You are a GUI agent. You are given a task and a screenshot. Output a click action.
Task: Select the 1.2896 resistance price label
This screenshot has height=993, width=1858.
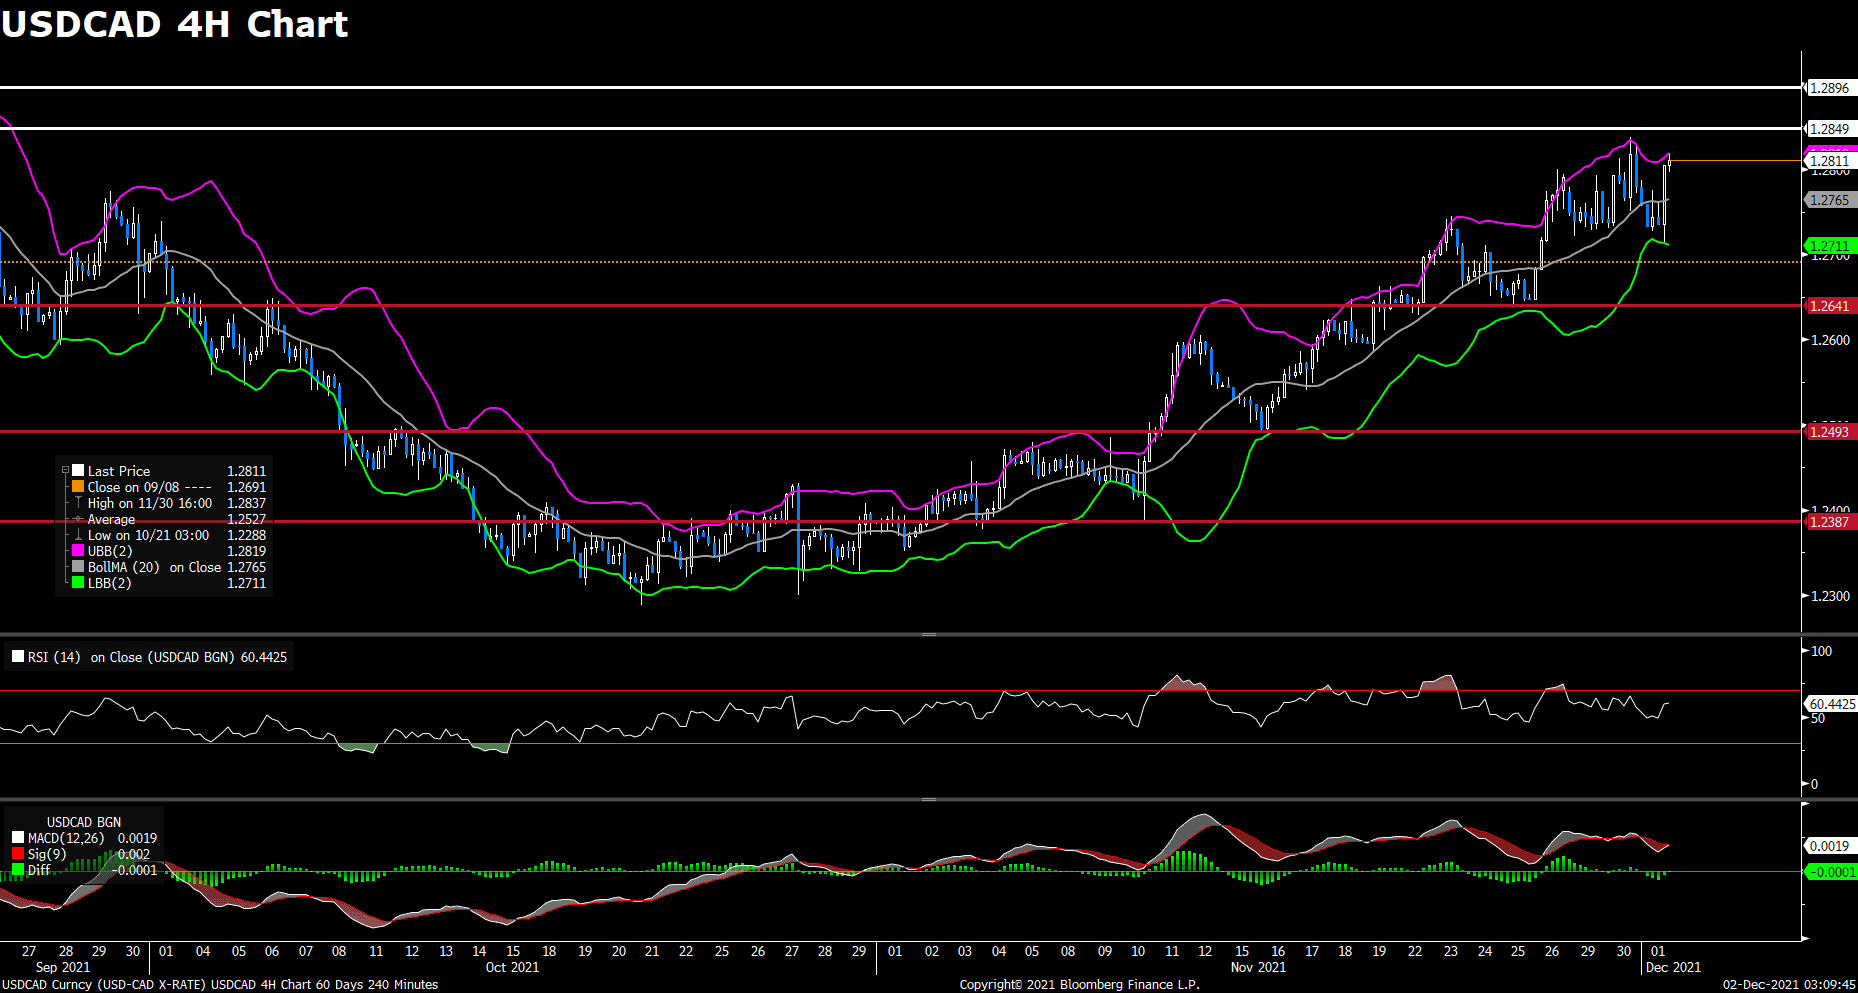click(1830, 88)
